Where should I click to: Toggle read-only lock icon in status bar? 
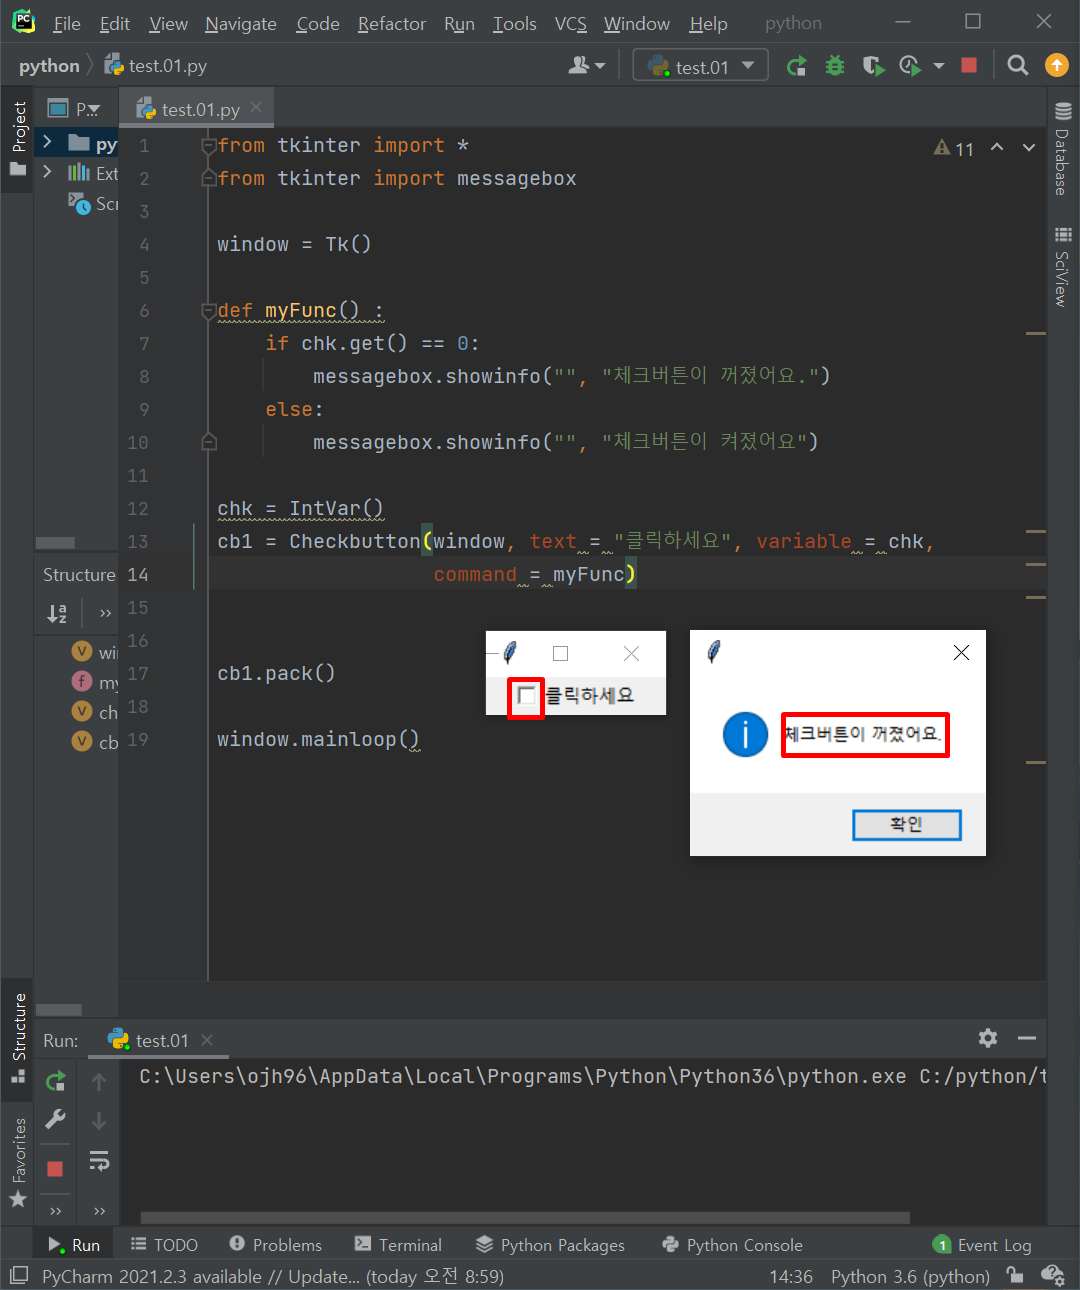pos(1015,1276)
